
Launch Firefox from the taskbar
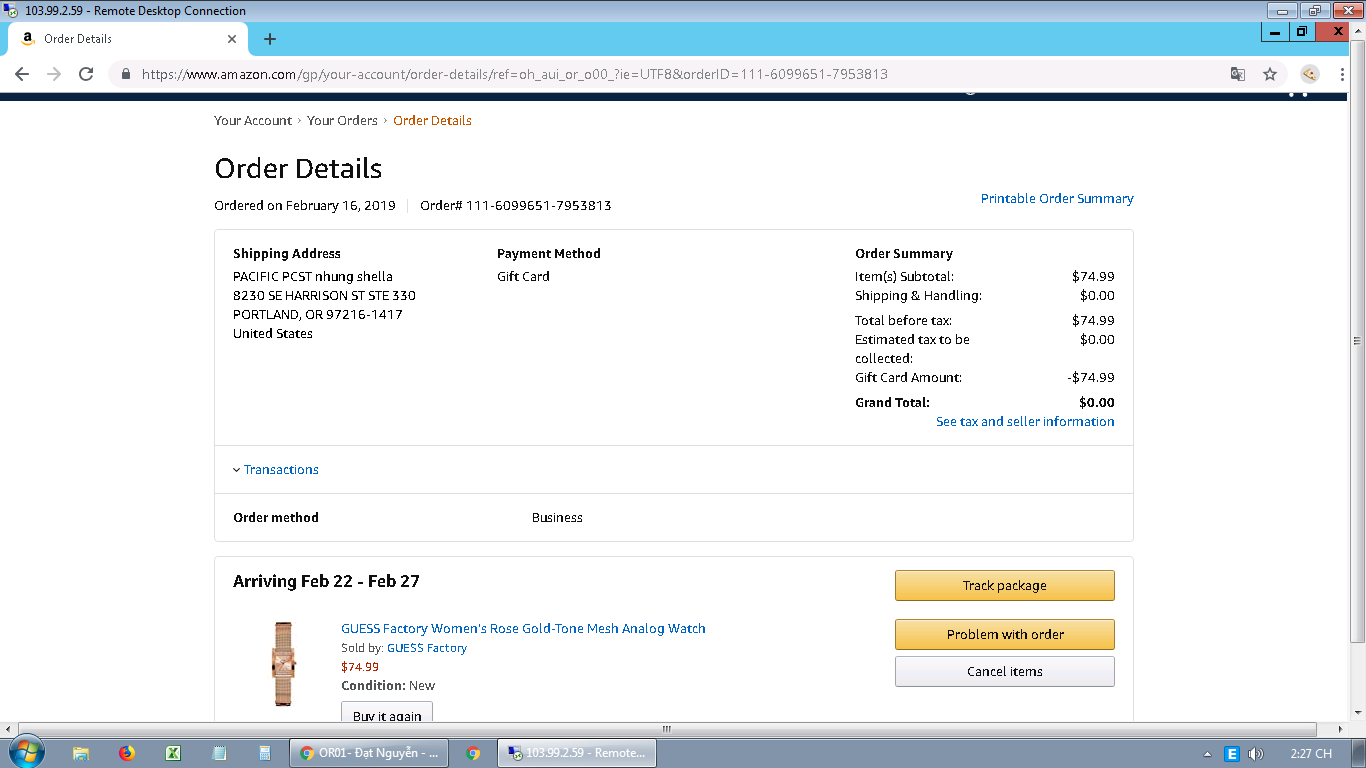point(127,753)
